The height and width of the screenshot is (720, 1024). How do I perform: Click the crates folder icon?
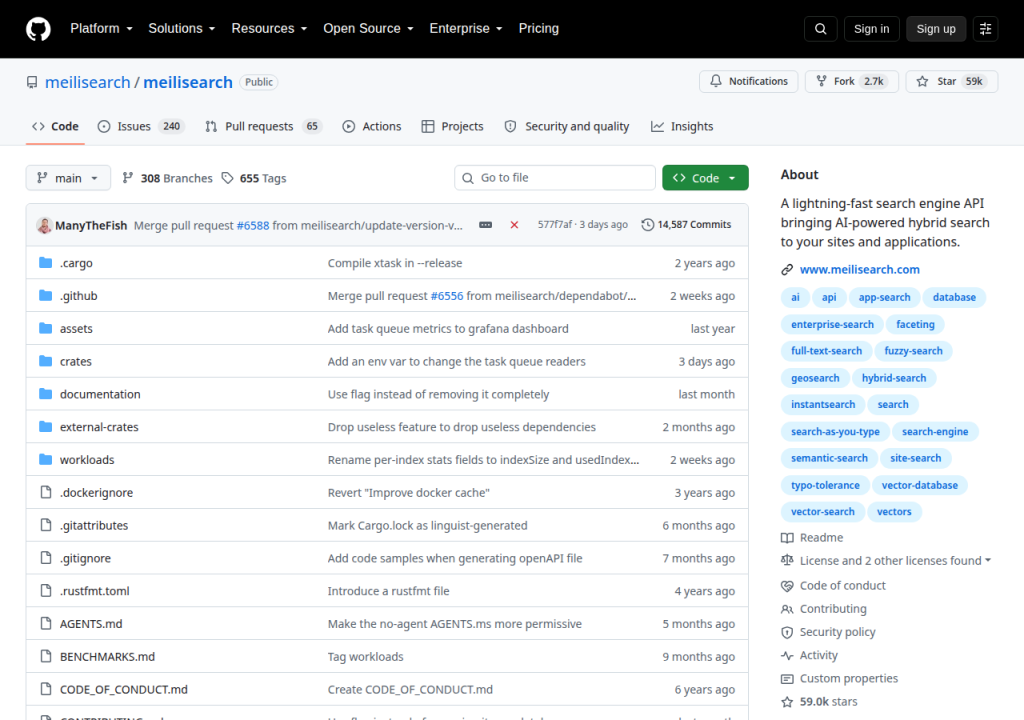coord(46,361)
